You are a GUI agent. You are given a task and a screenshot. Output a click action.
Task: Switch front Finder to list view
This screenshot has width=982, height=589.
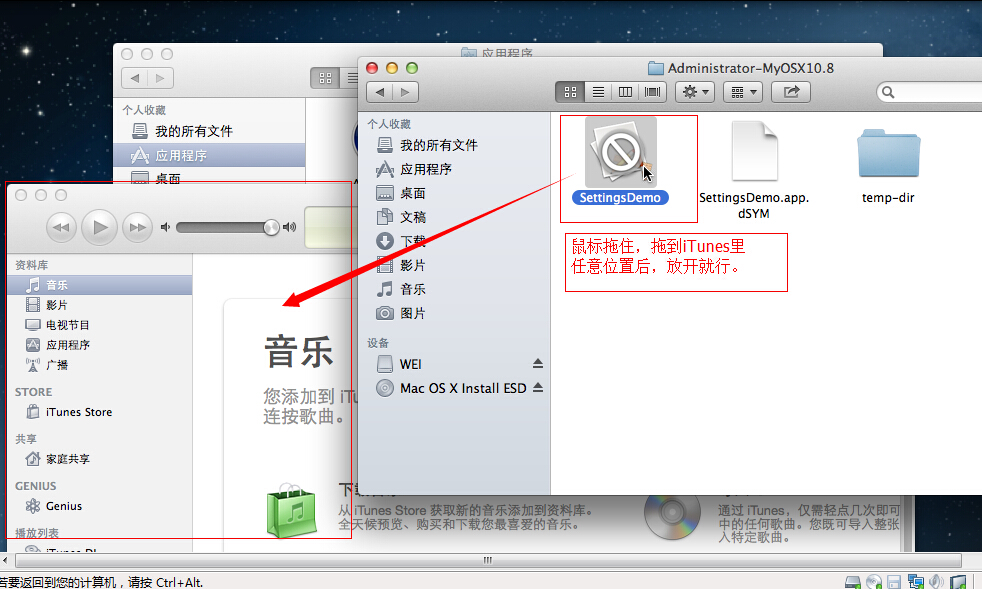598,92
